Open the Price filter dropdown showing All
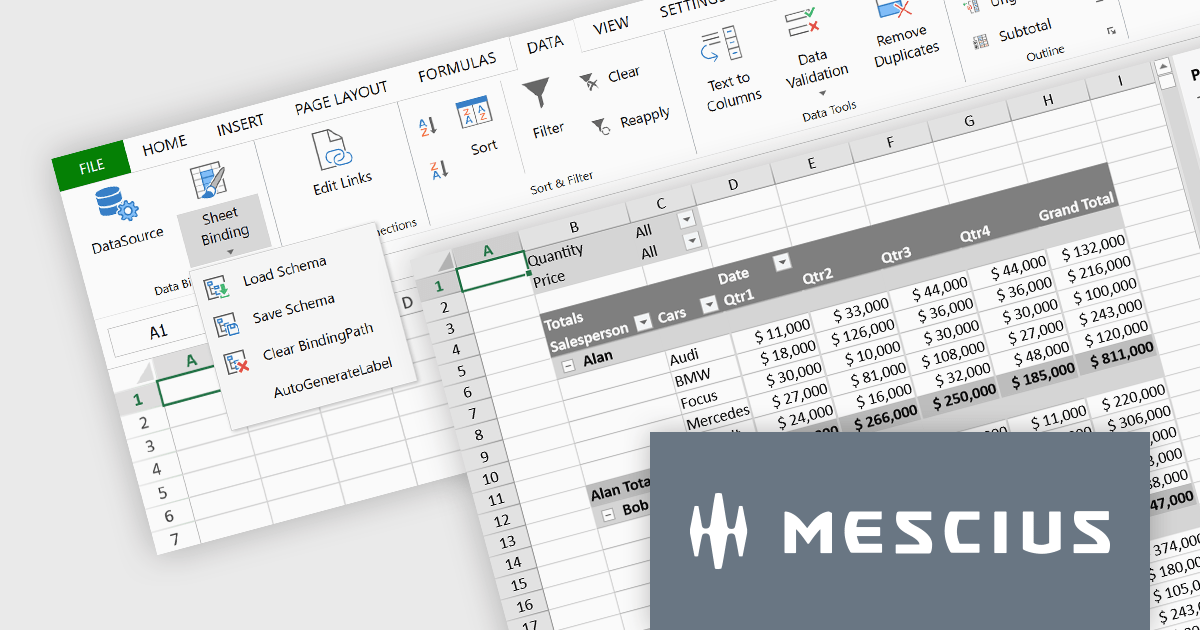The width and height of the screenshot is (1200, 630). (691, 241)
